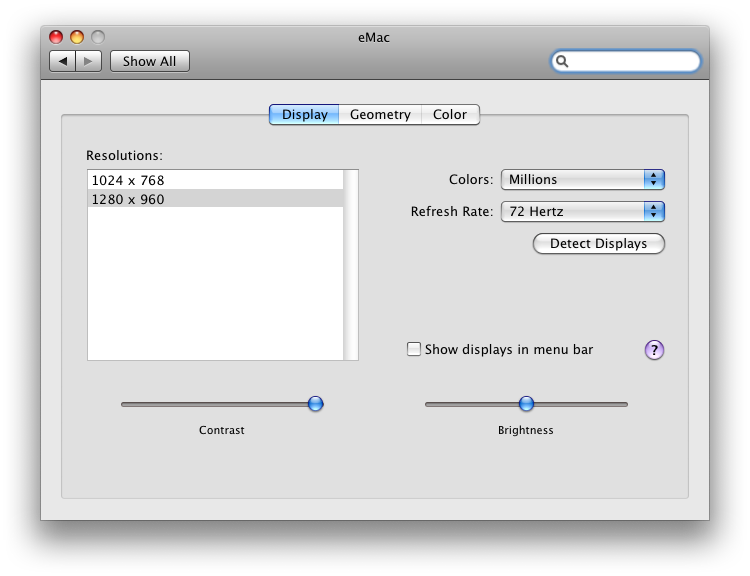The width and height of the screenshot is (750, 576).
Task: Click the Contrast slider knob
Action: 315,404
